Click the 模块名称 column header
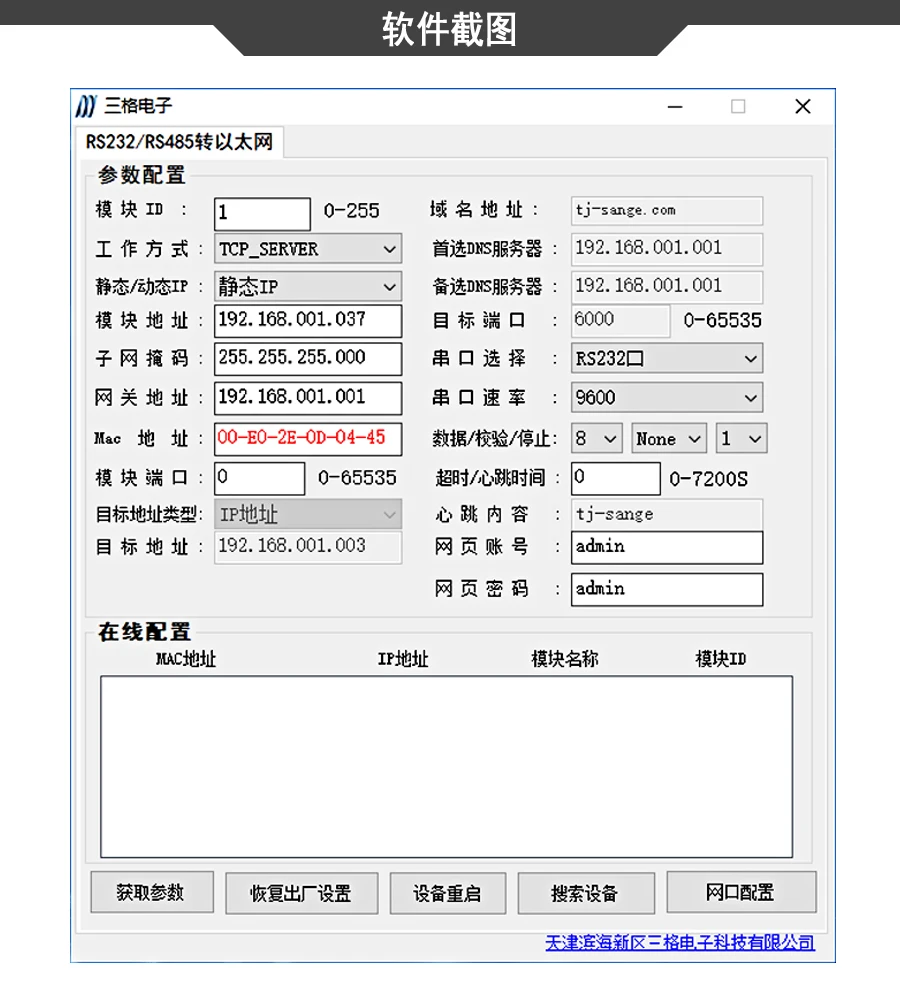The width and height of the screenshot is (900, 1000). click(x=565, y=659)
